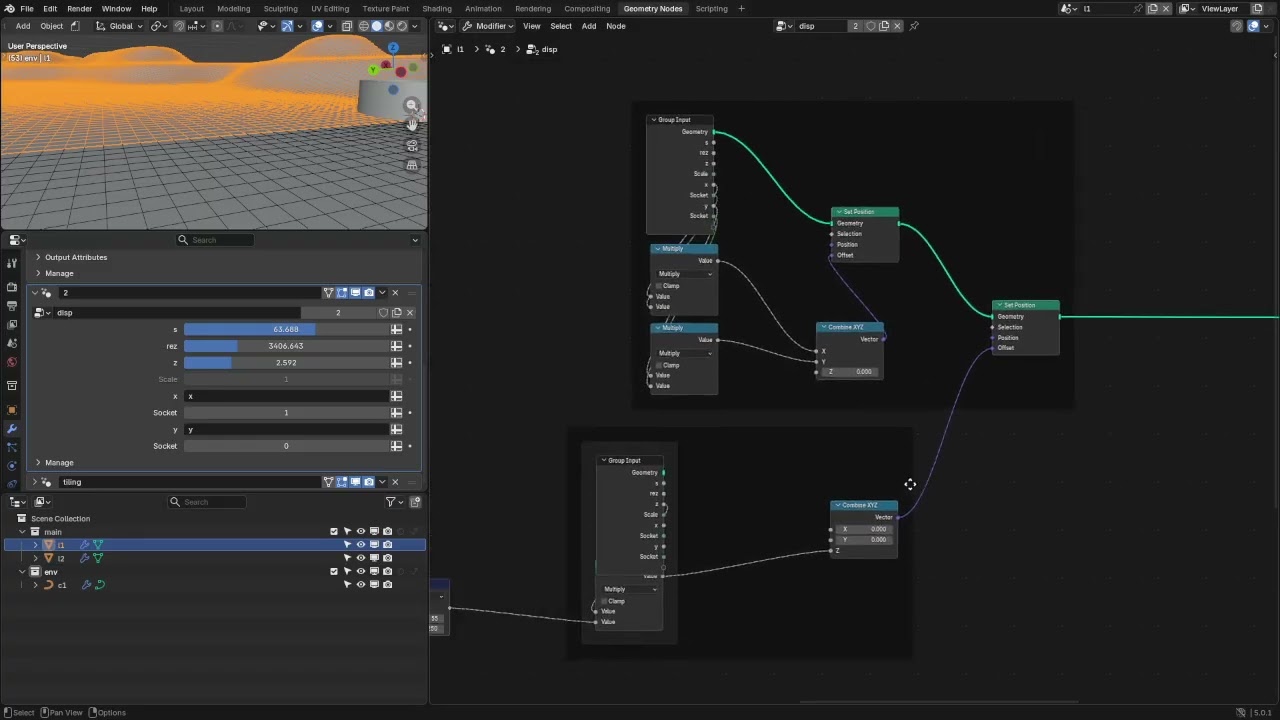
Task: Open the World properties tab icon
Action: point(12,362)
